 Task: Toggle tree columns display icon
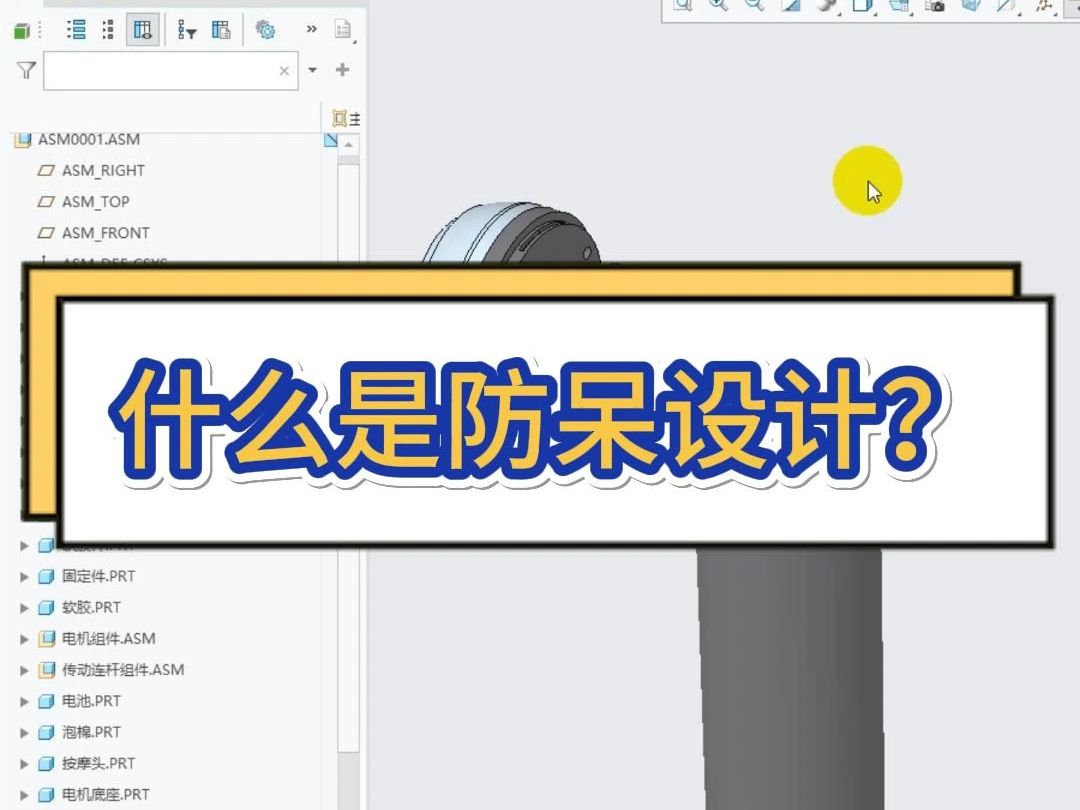pos(143,30)
